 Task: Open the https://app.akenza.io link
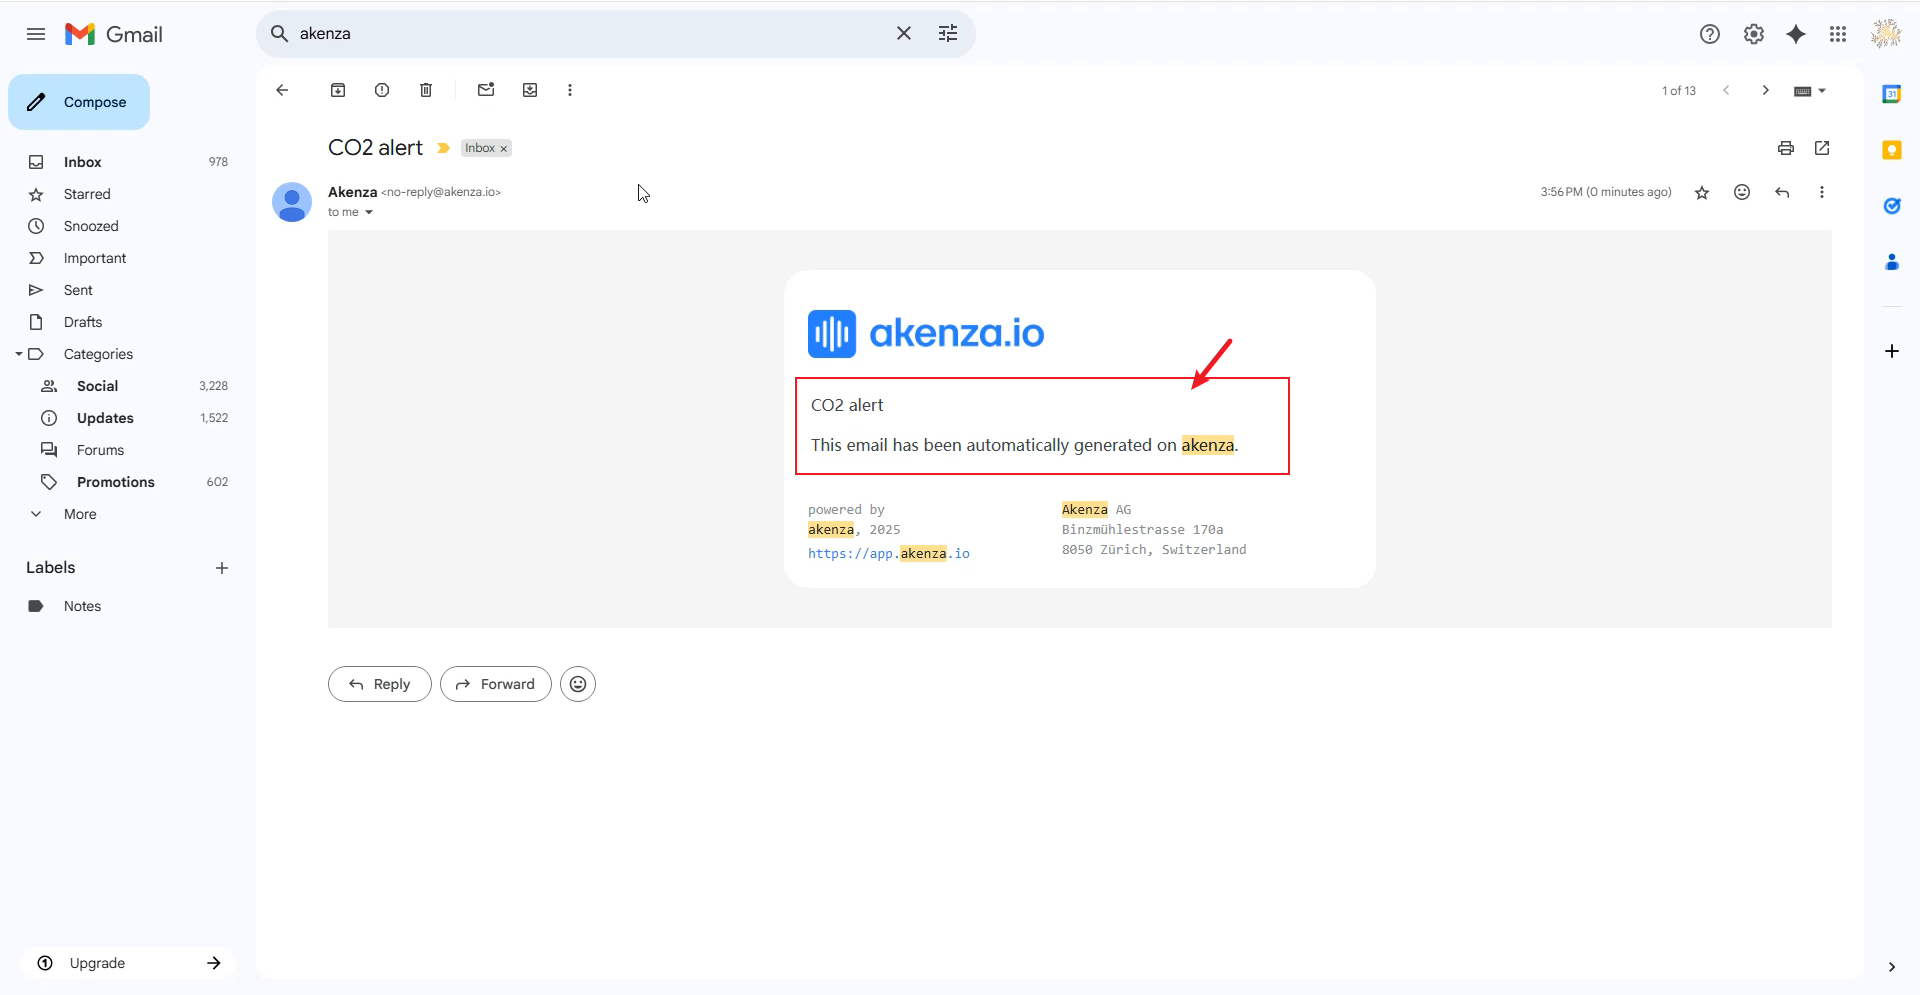889,553
